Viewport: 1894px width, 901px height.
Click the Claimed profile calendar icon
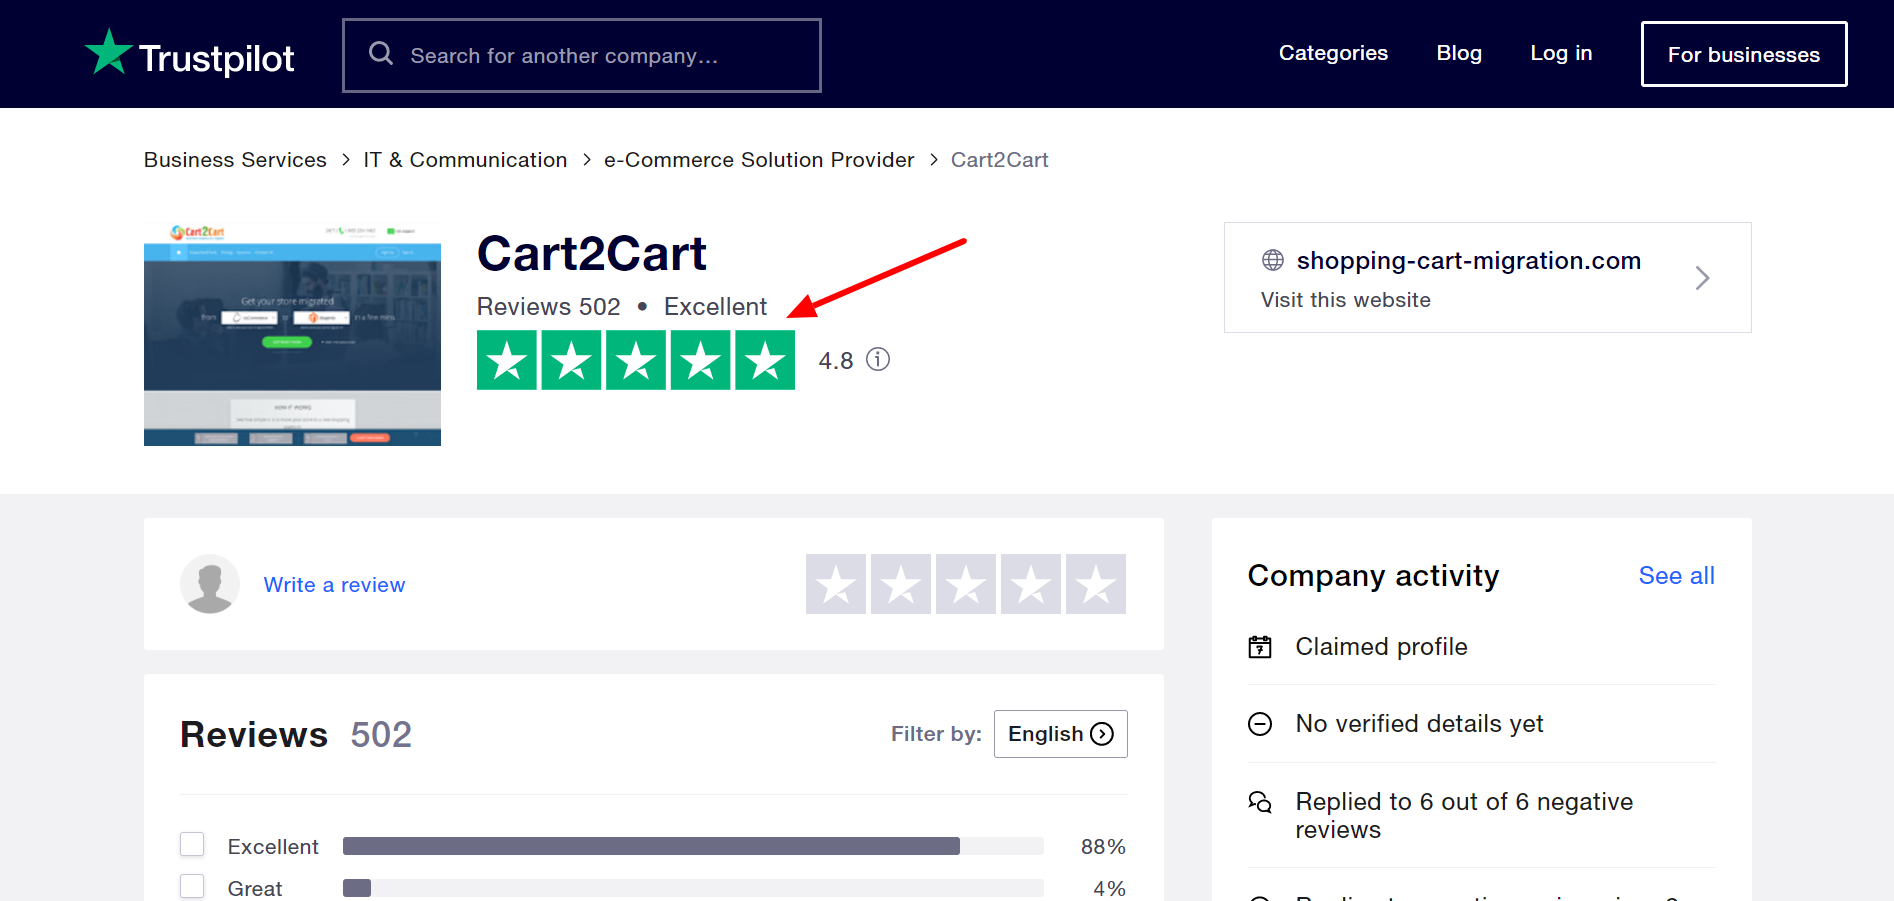1261,646
